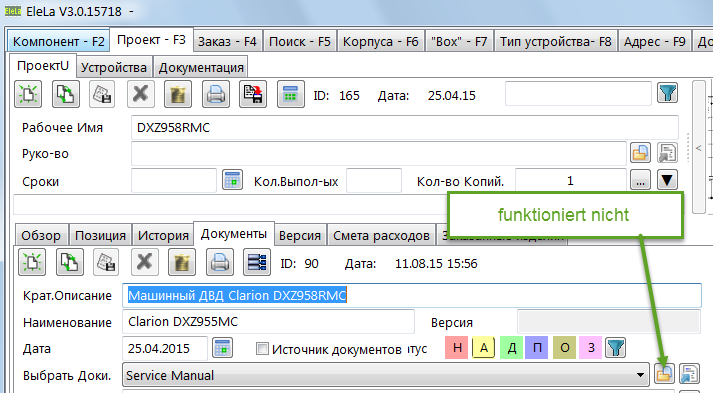This screenshot has width=713, height=393.
Task: Click the funnel filter icon beside search field
Action: tap(668, 93)
